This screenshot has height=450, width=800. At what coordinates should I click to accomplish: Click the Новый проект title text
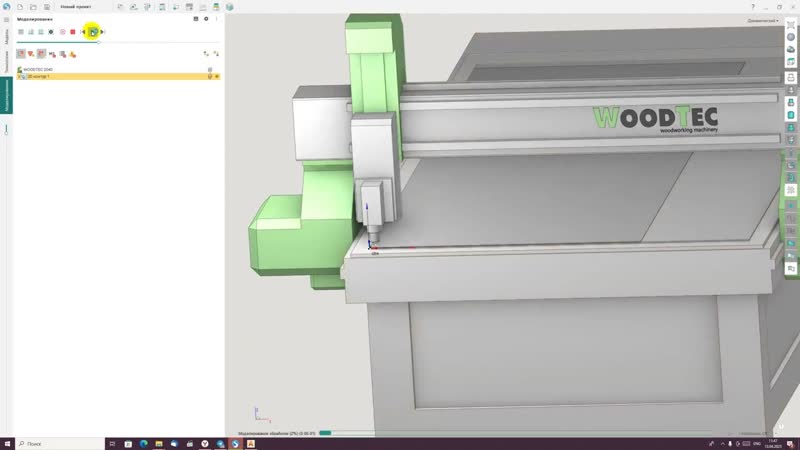tap(76, 7)
